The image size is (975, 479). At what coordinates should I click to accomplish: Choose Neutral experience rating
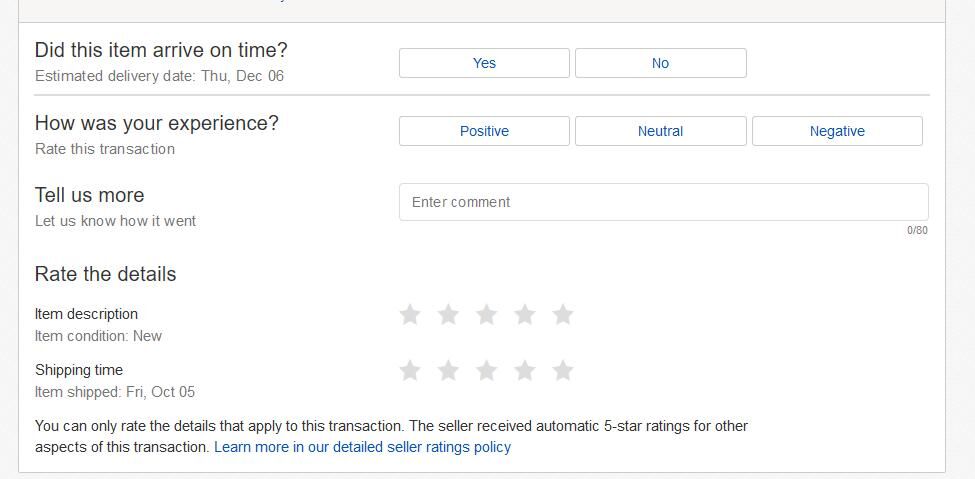pyautogui.click(x=660, y=131)
